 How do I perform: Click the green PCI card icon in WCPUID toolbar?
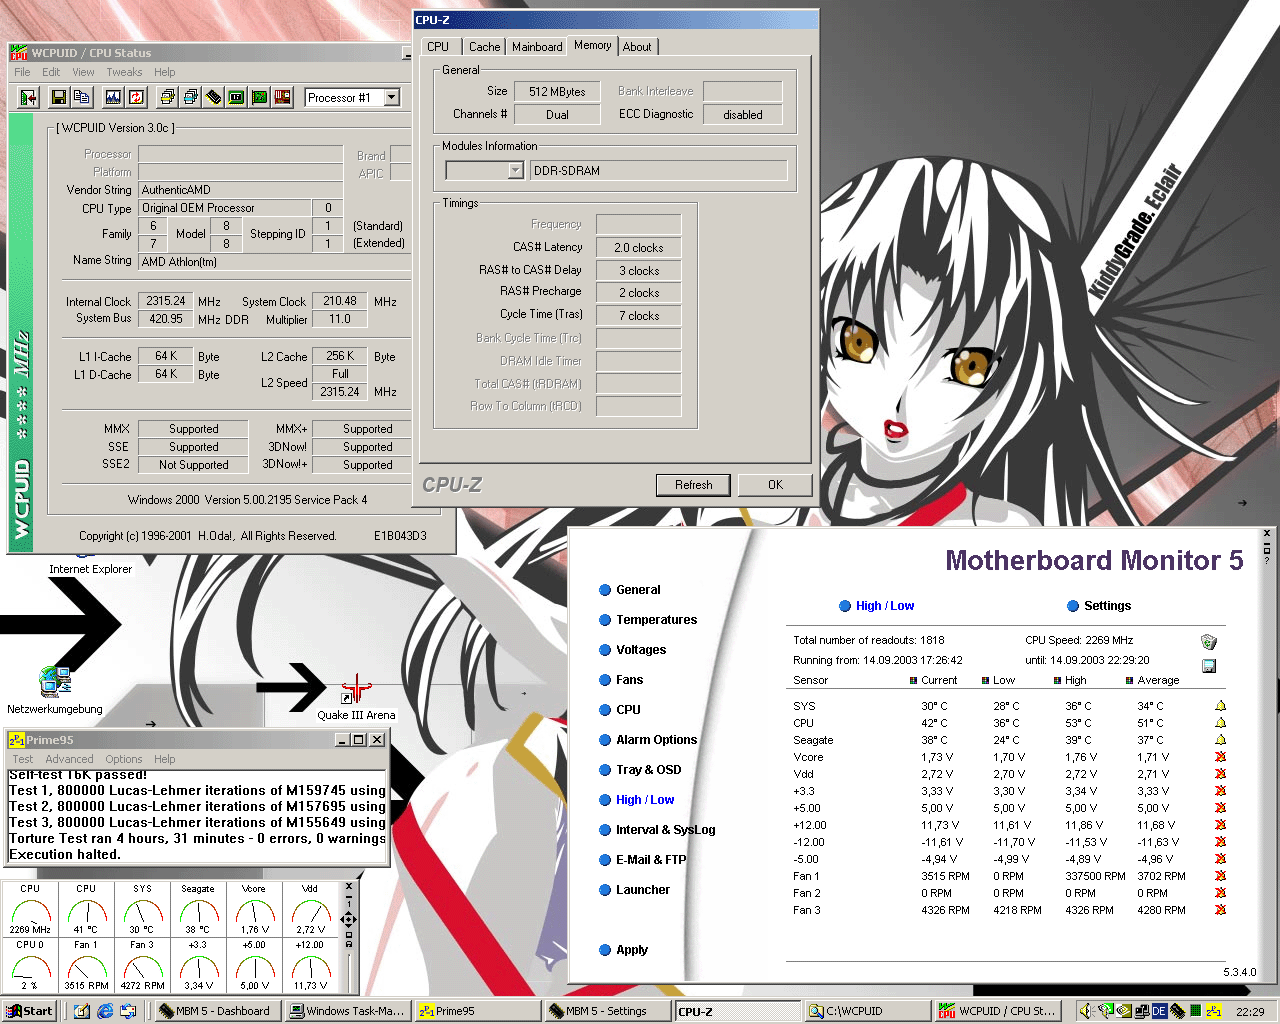(260, 97)
